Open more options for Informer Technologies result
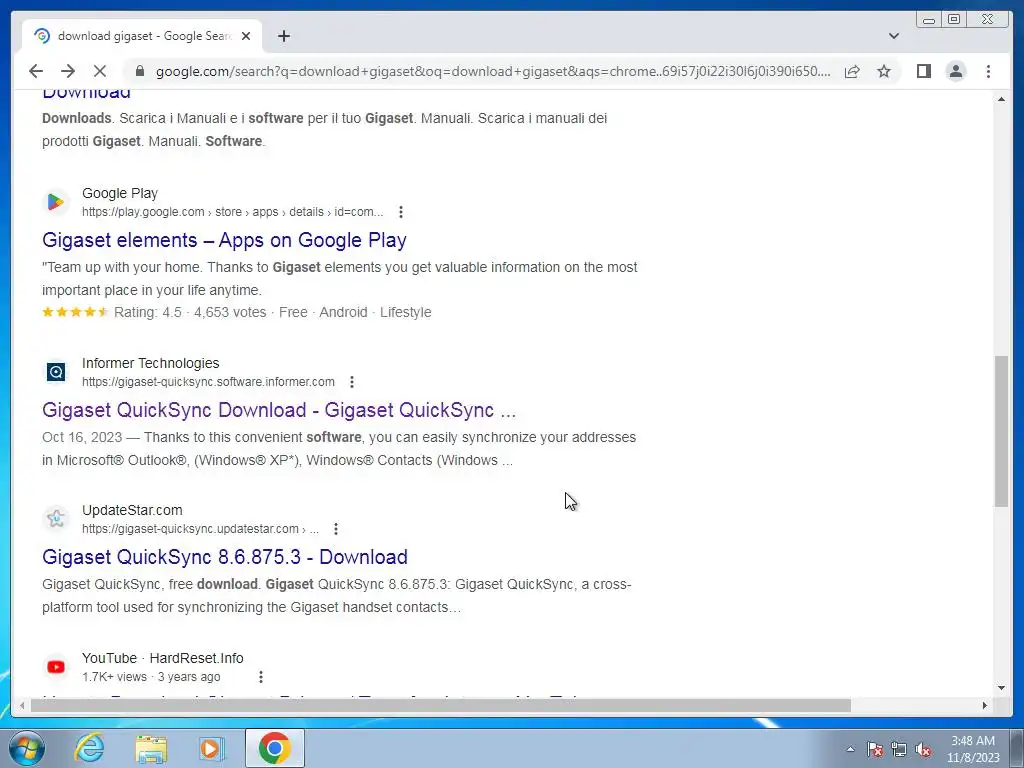This screenshot has width=1024, height=768. coord(352,382)
